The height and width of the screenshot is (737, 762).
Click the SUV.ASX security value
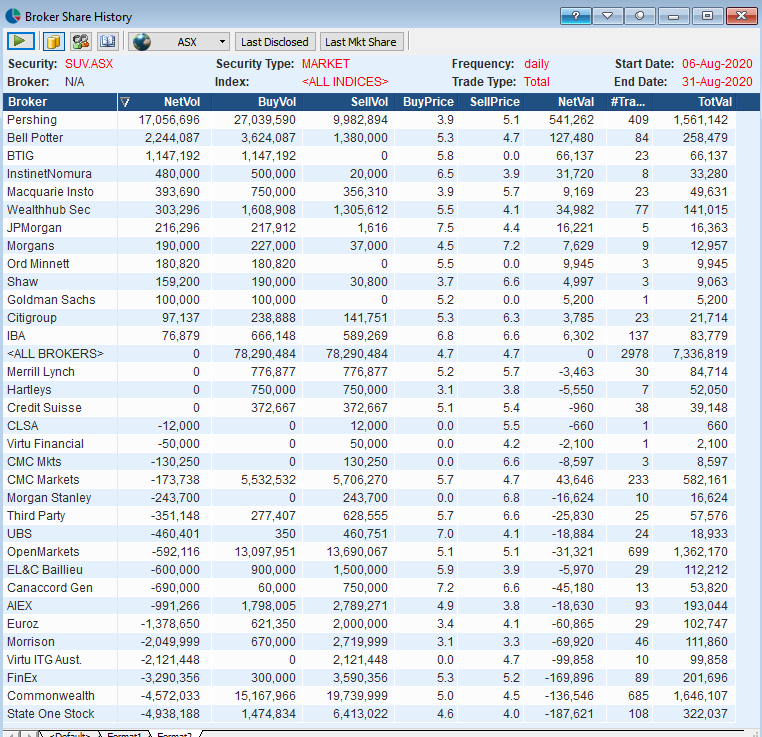pyautogui.click(x=89, y=64)
